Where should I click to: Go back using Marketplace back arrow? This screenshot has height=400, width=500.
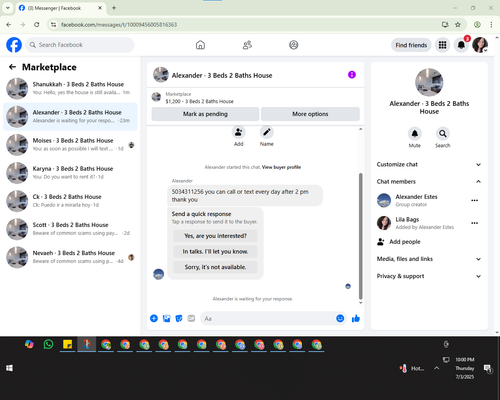coord(12,67)
